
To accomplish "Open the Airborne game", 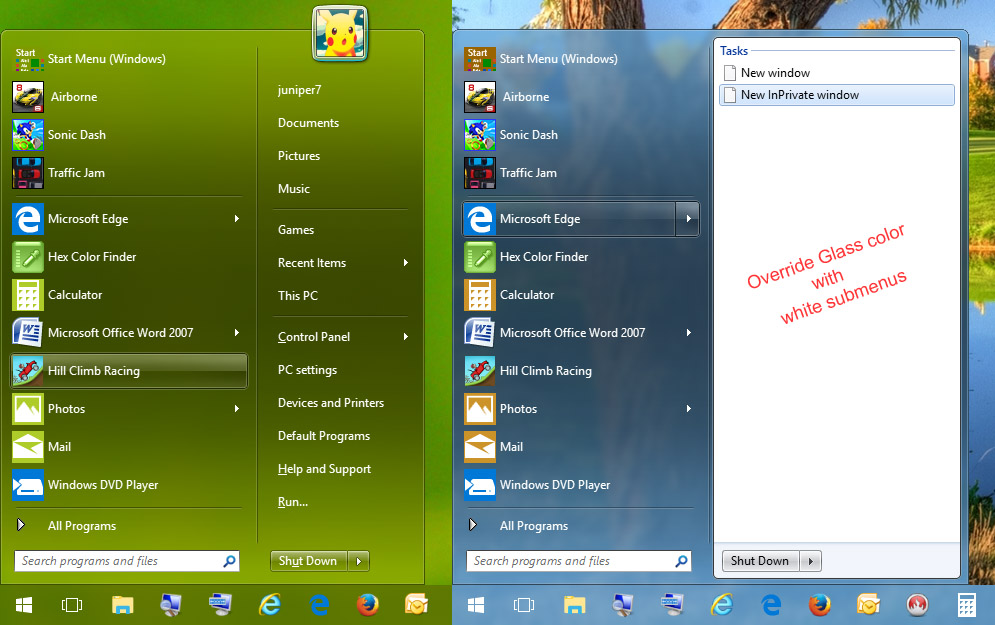I will (93, 97).
